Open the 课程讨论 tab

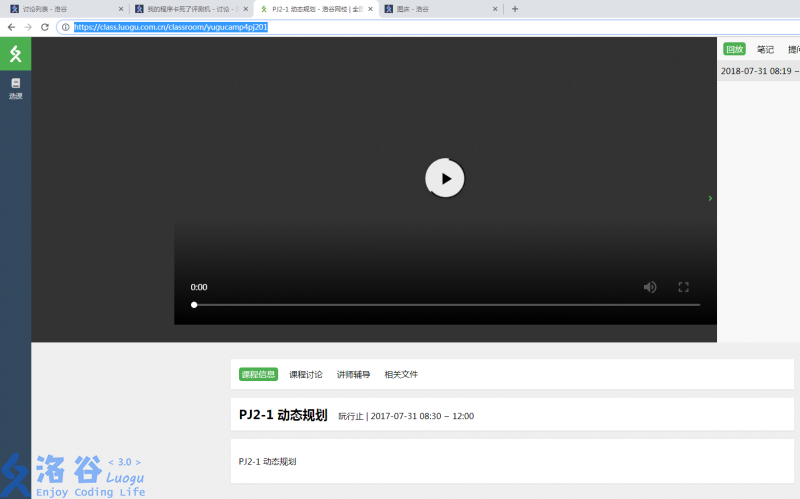click(306, 374)
